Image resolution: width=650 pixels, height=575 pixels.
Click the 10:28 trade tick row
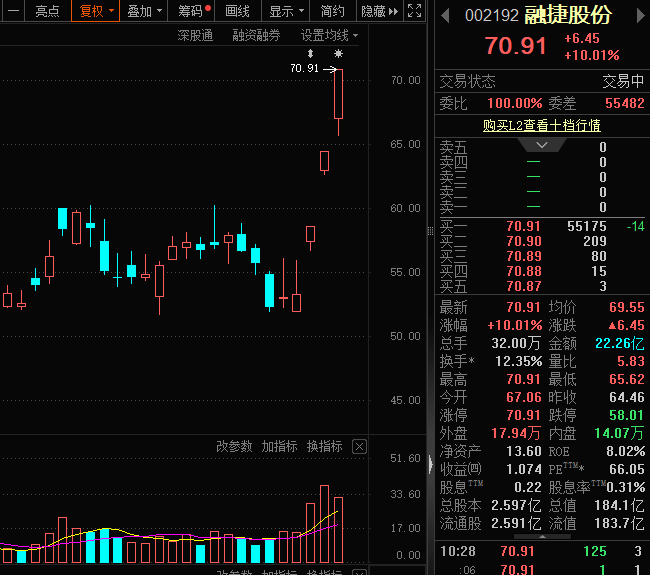542,551
